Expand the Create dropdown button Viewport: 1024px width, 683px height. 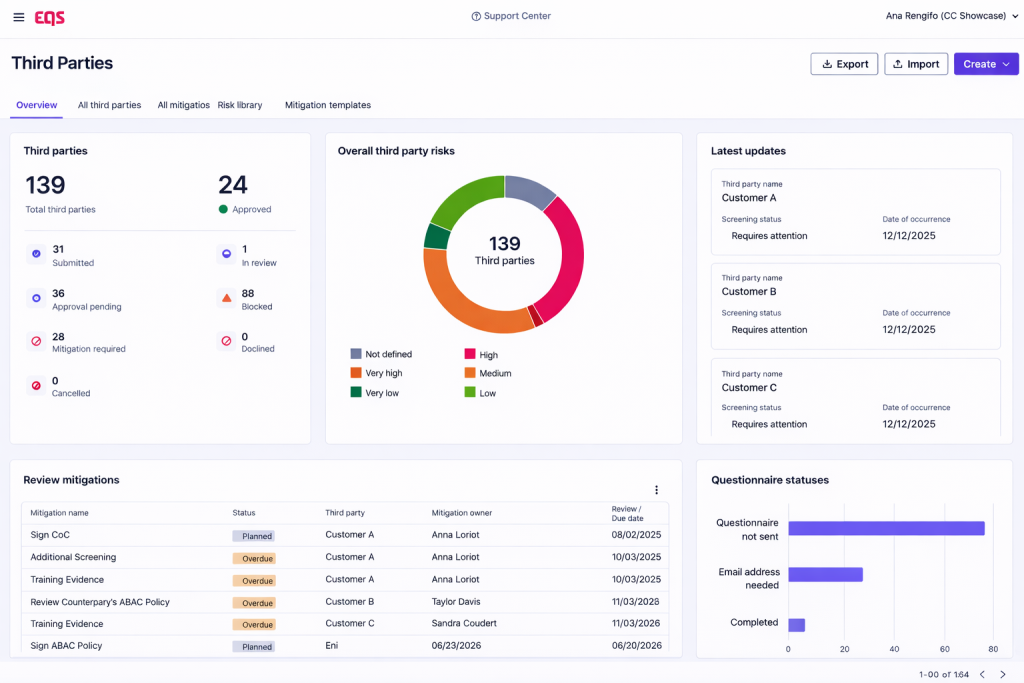[x=986, y=64]
